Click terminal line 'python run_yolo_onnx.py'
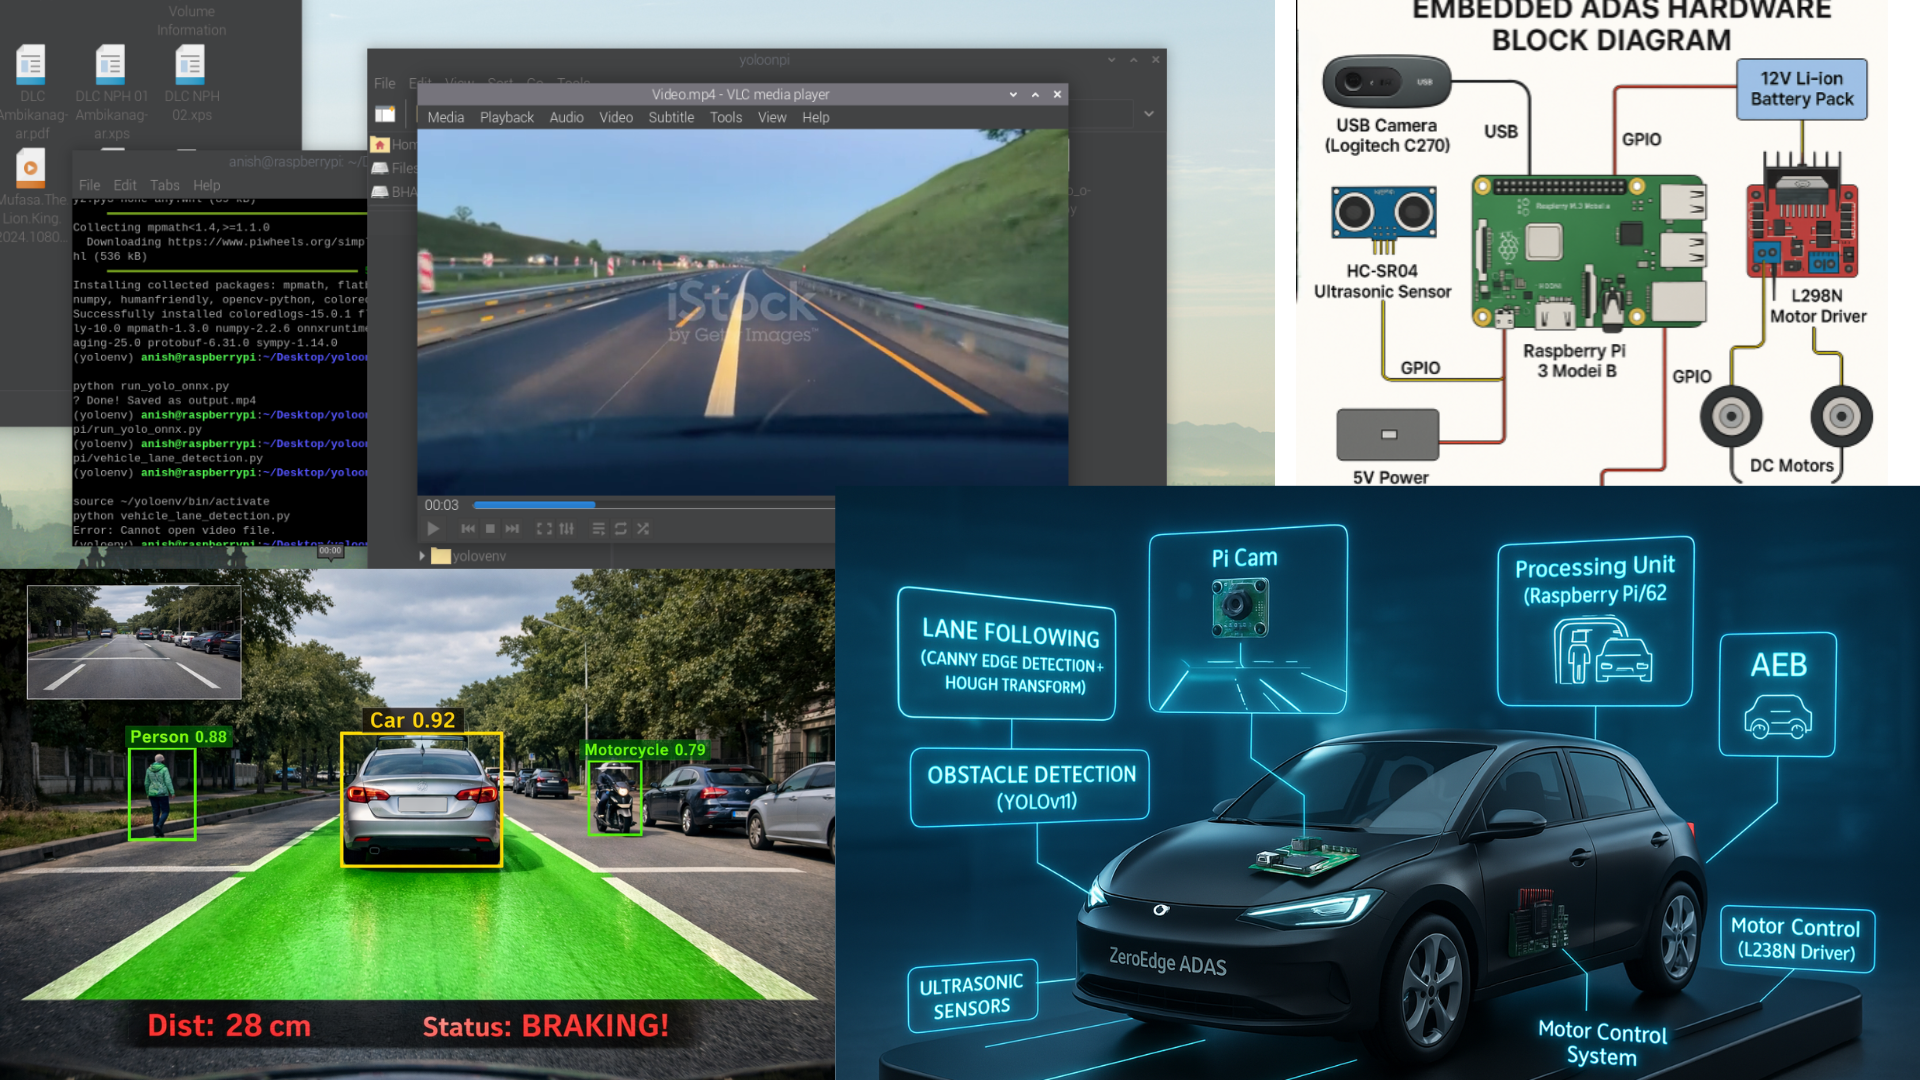 151,386
